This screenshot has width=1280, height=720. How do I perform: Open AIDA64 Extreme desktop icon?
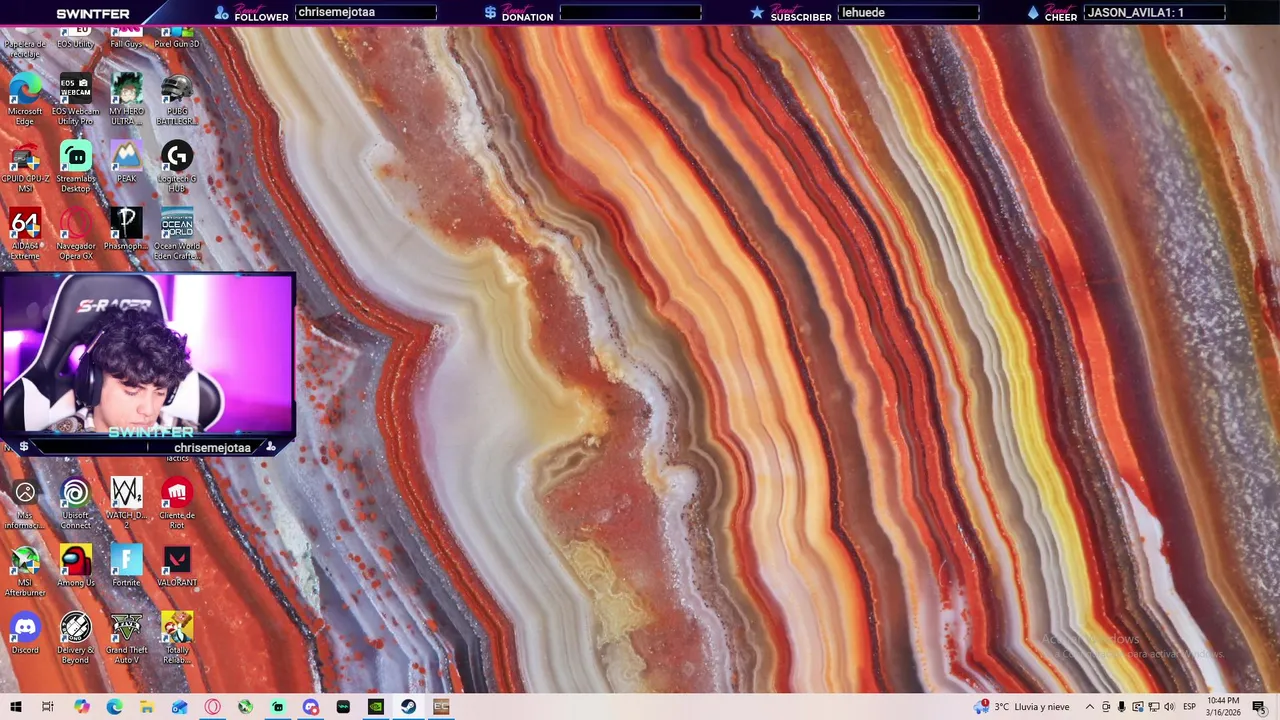[x=25, y=234]
